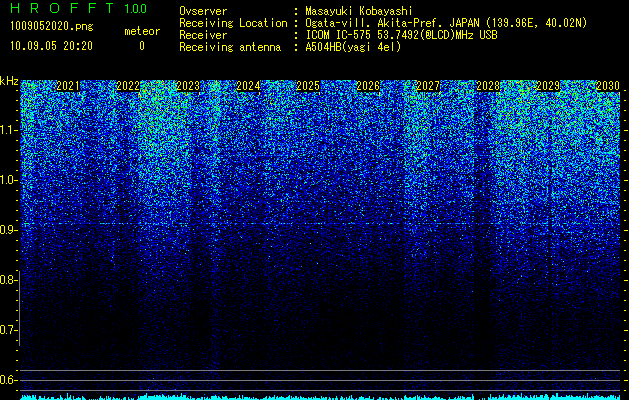The height and width of the screenshot is (400, 629).
Task: Click the 0.8 kHz axis label
Action: pyautogui.click(x=8, y=280)
